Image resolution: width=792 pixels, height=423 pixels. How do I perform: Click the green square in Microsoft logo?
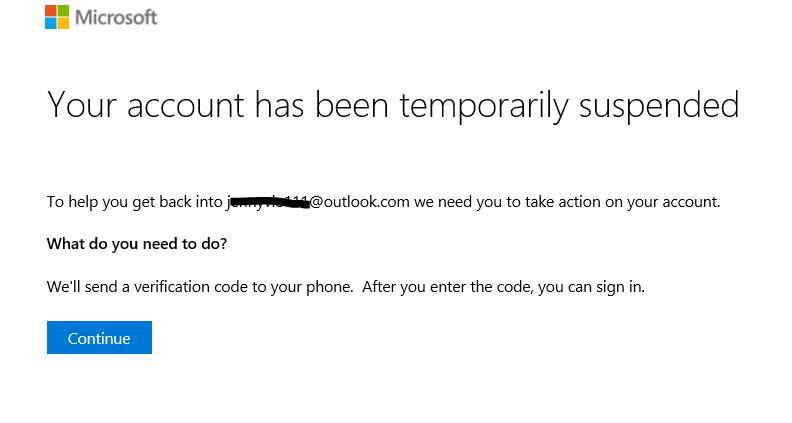pyautogui.click(x=63, y=11)
